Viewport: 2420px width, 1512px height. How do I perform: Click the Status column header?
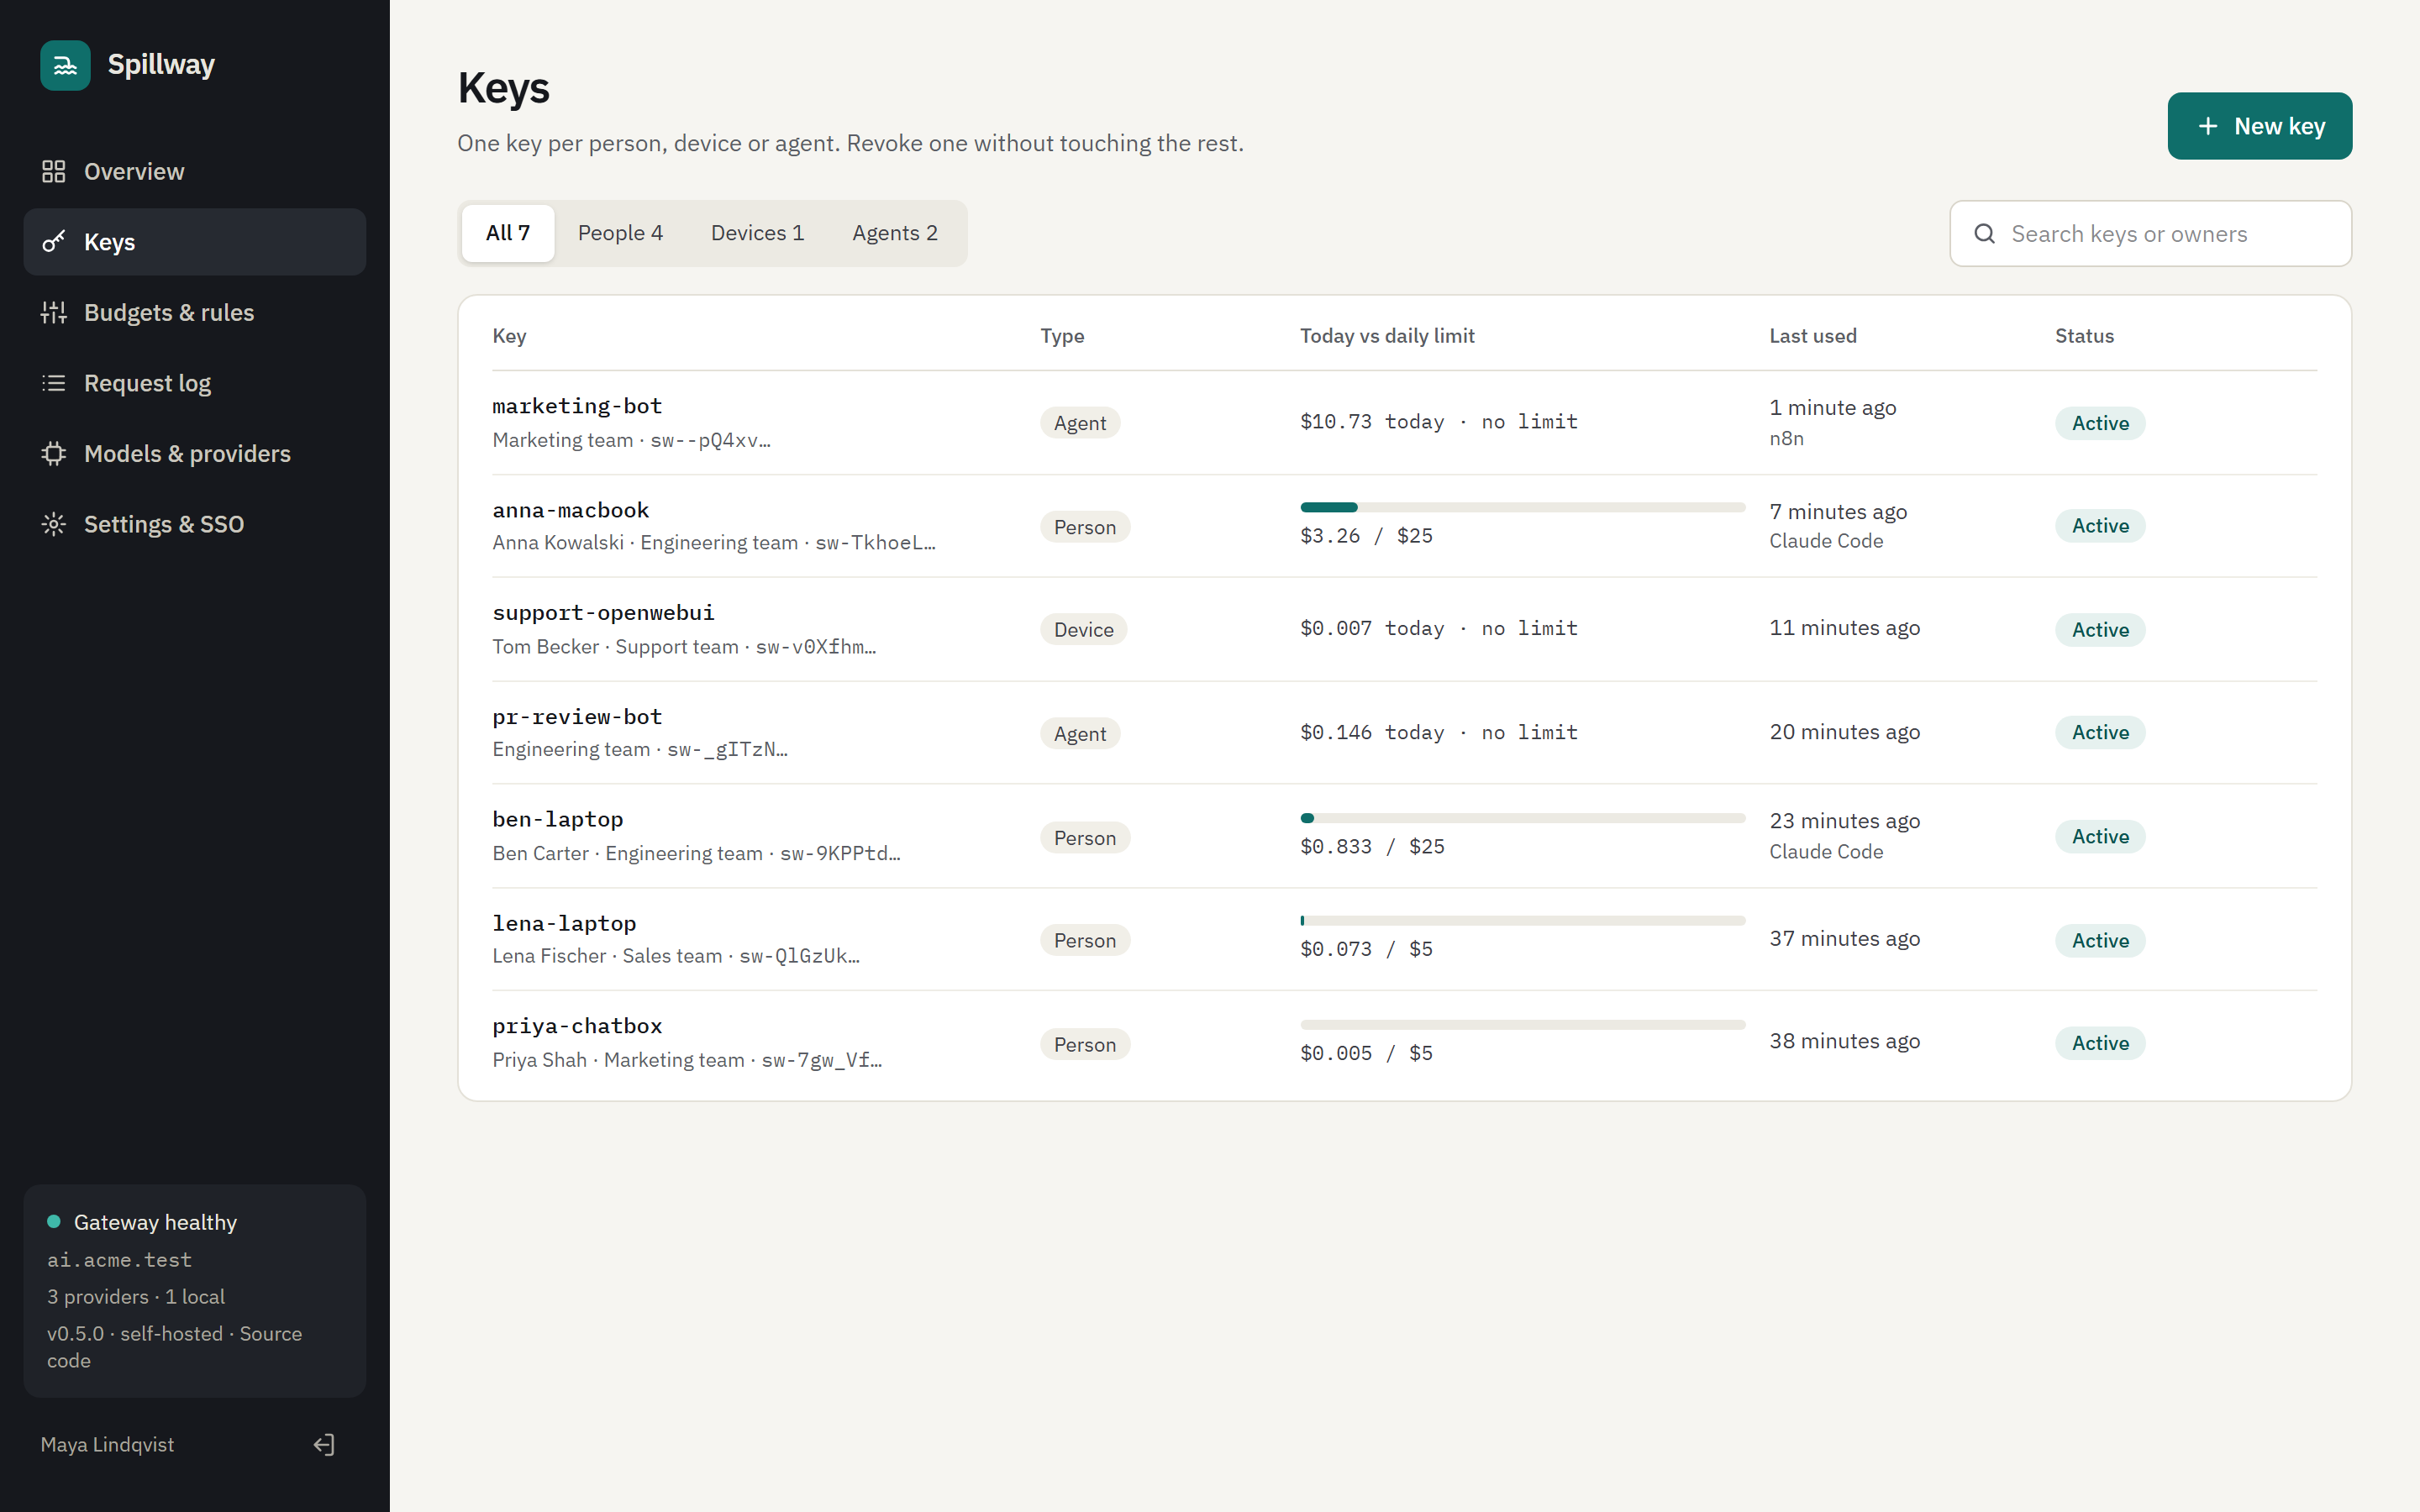[2085, 336]
